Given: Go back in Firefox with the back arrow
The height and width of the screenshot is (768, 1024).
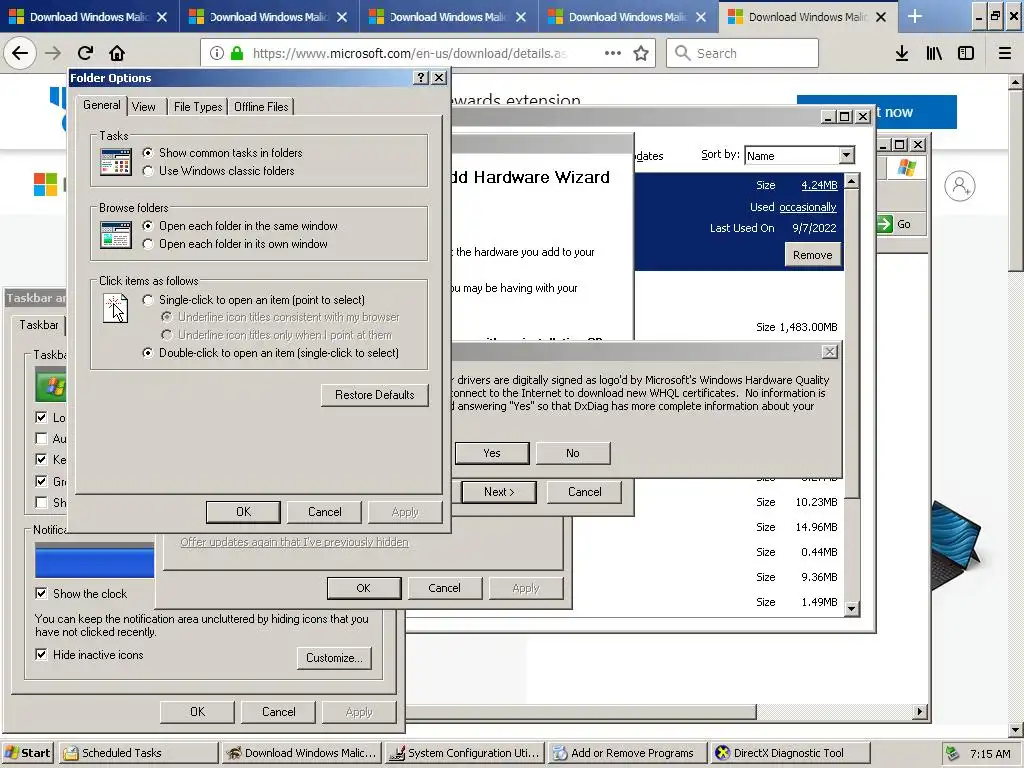Looking at the screenshot, I should (20, 53).
